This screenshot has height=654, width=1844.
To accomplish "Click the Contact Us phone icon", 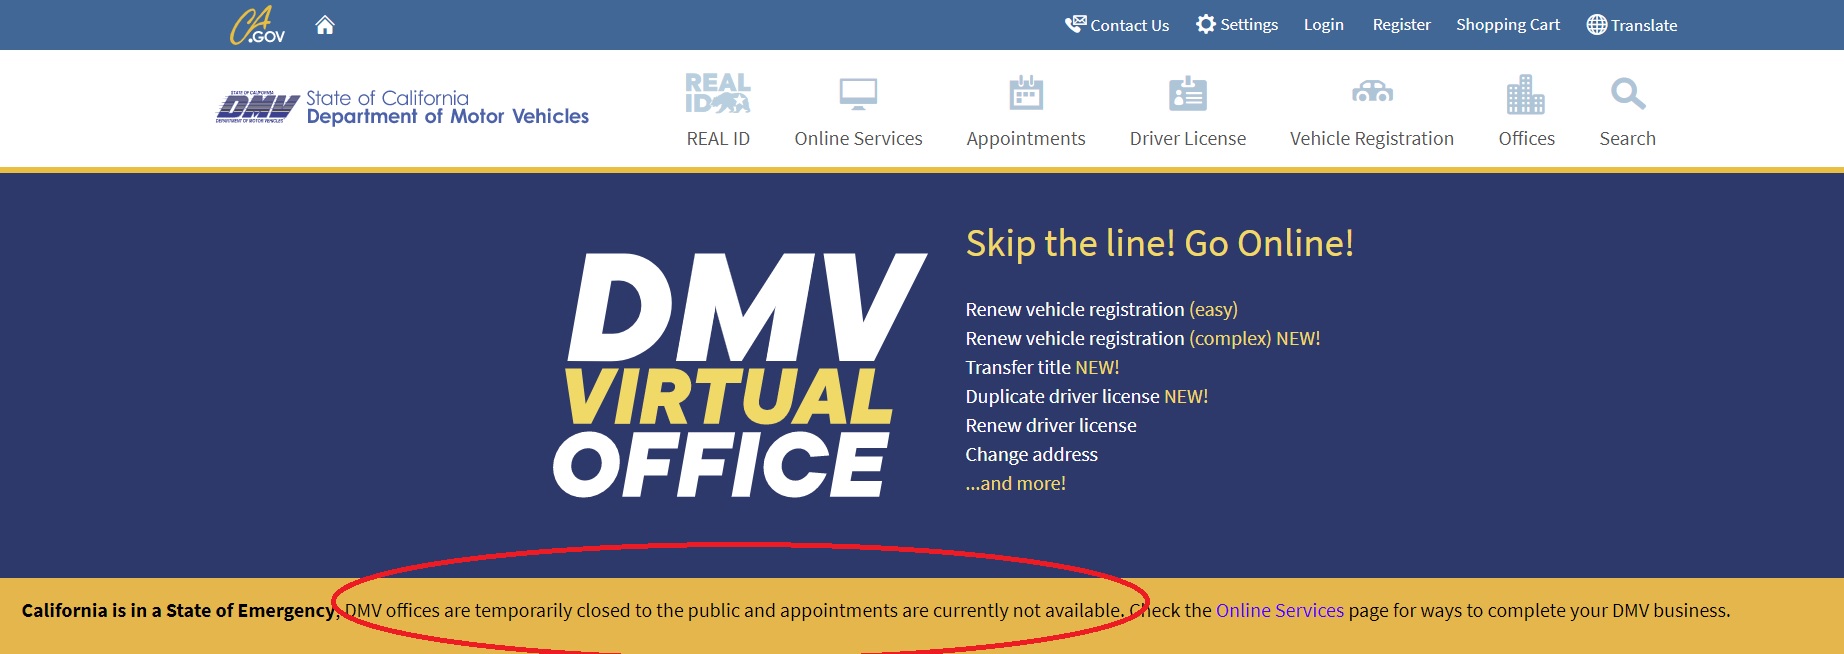I will tap(1076, 24).
